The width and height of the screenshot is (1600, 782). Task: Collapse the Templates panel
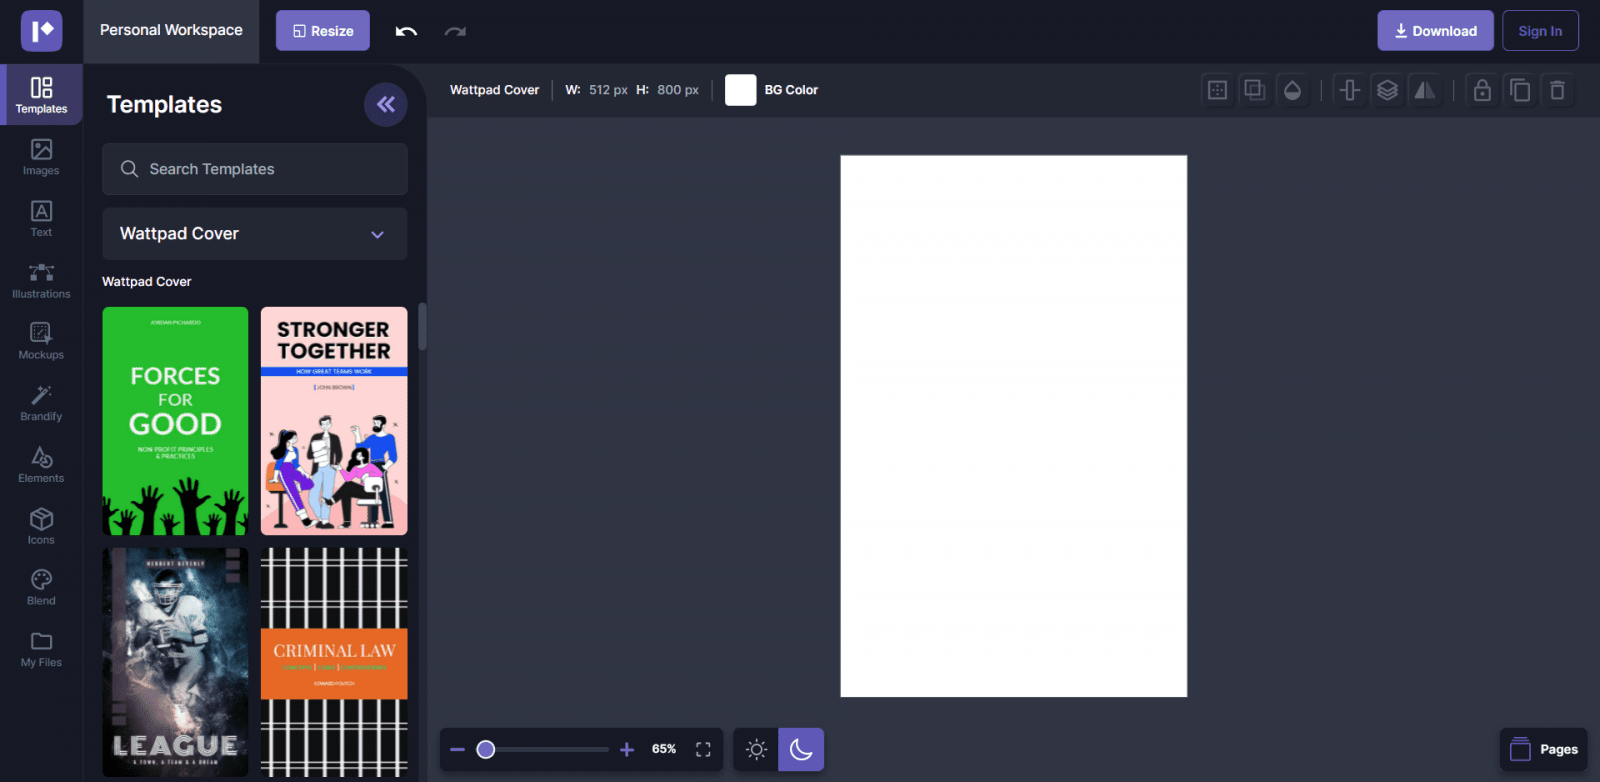[385, 105]
